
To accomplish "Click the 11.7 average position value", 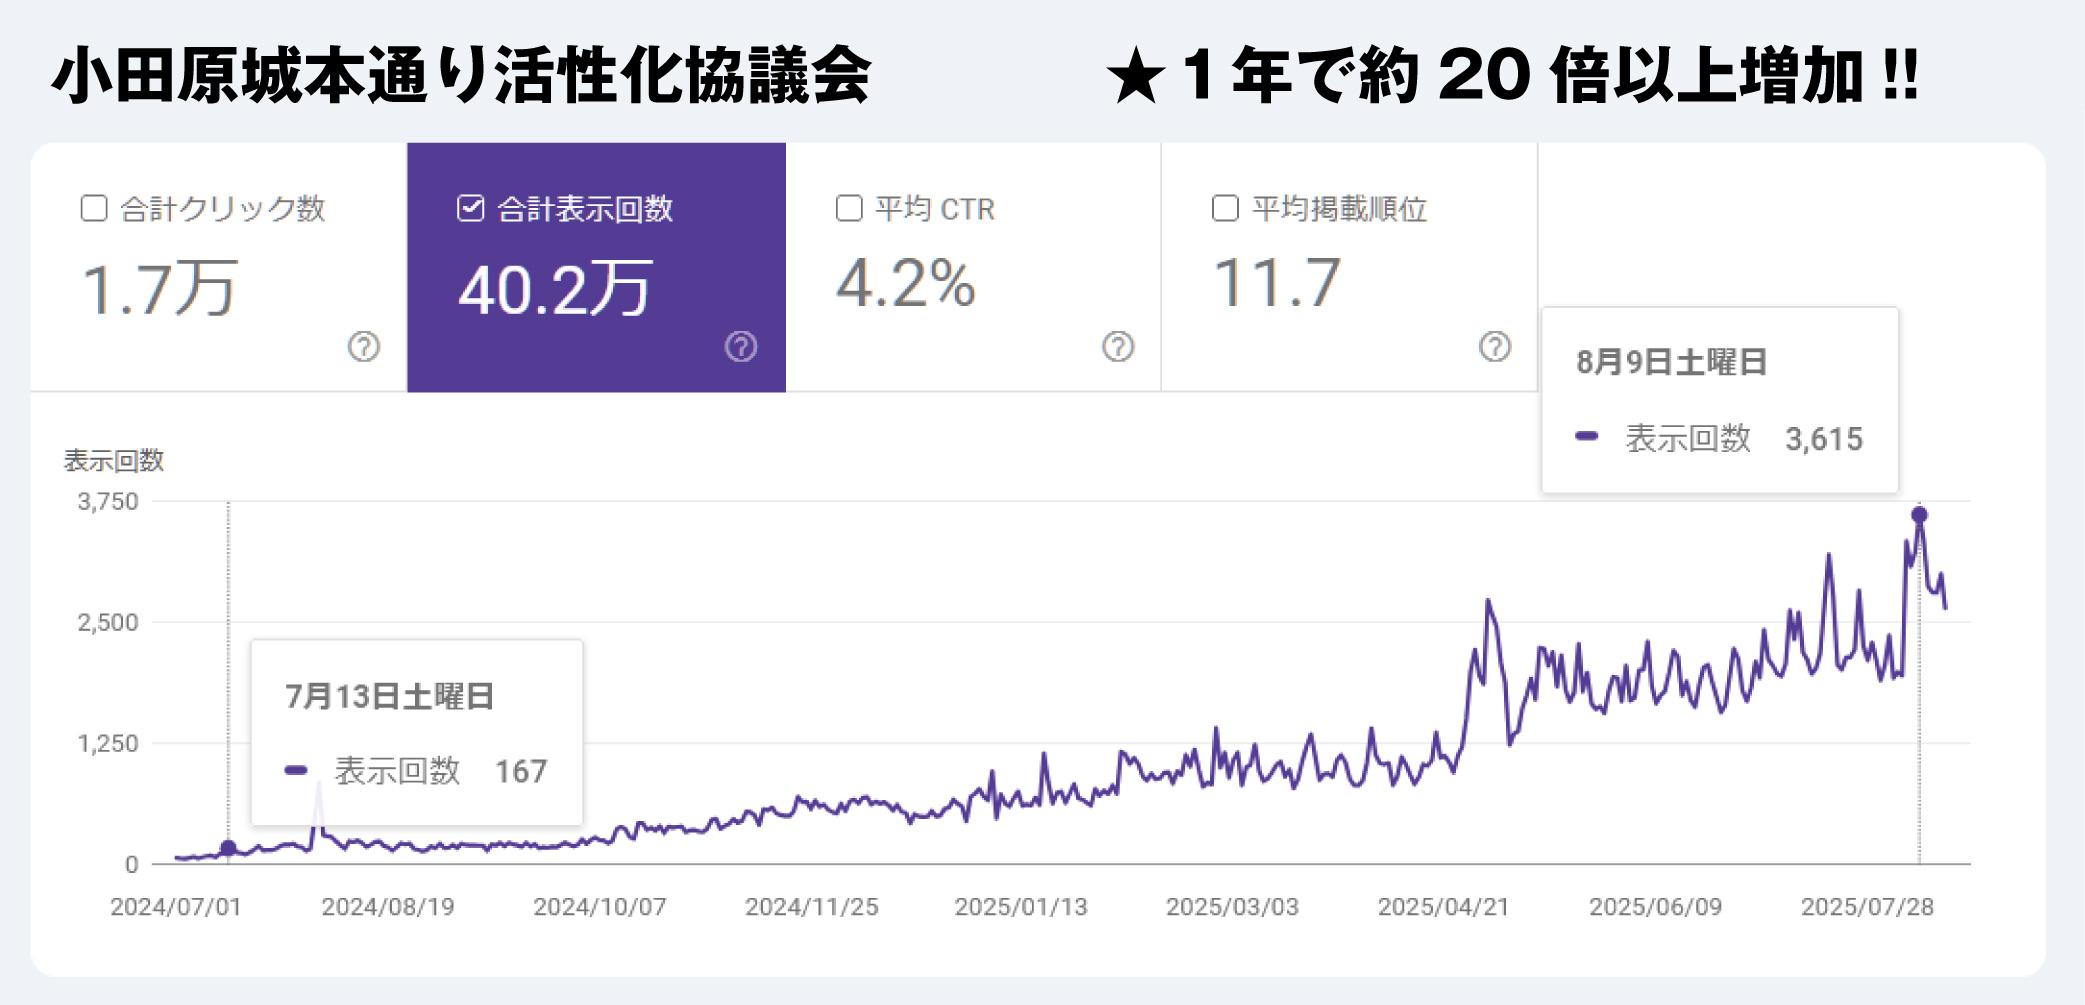I will coord(1276,283).
